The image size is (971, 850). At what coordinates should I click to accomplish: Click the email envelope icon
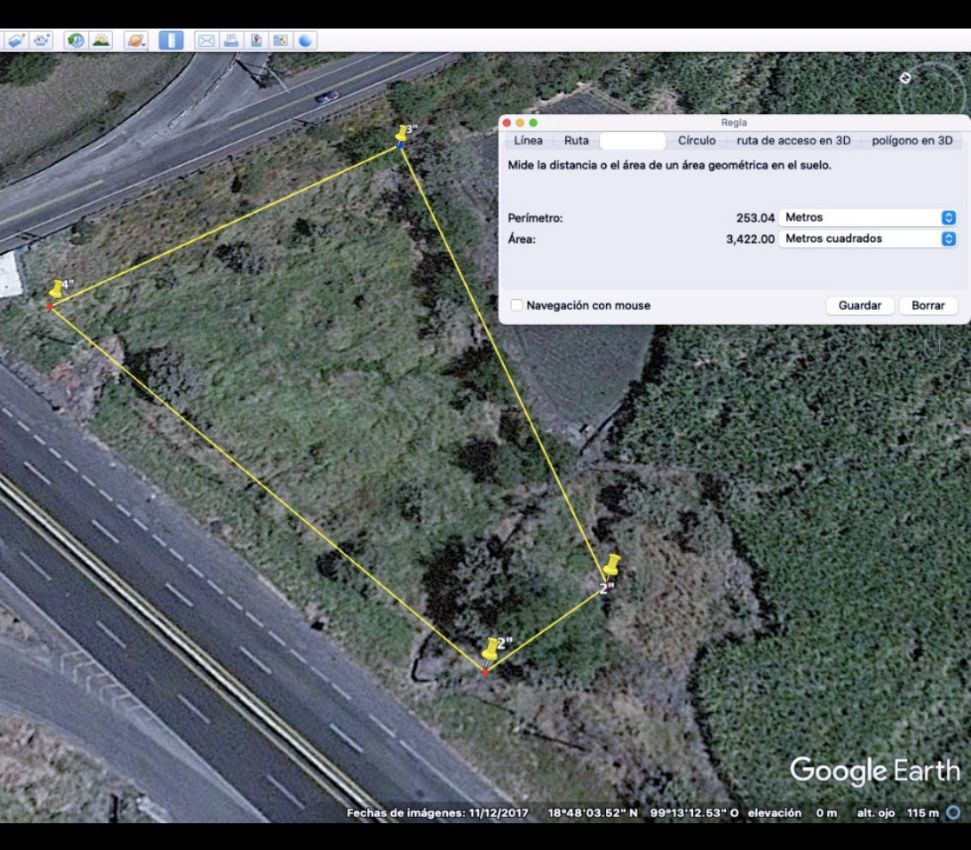coord(206,40)
